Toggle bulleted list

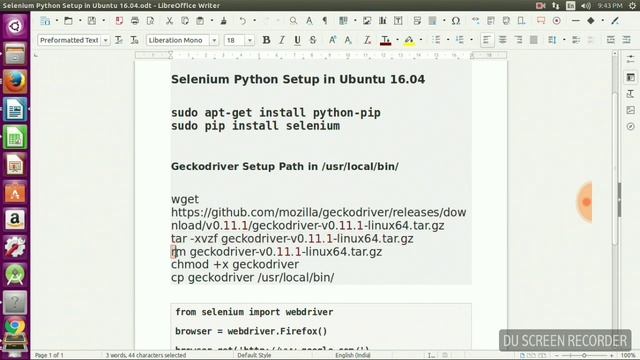[436, 40]
